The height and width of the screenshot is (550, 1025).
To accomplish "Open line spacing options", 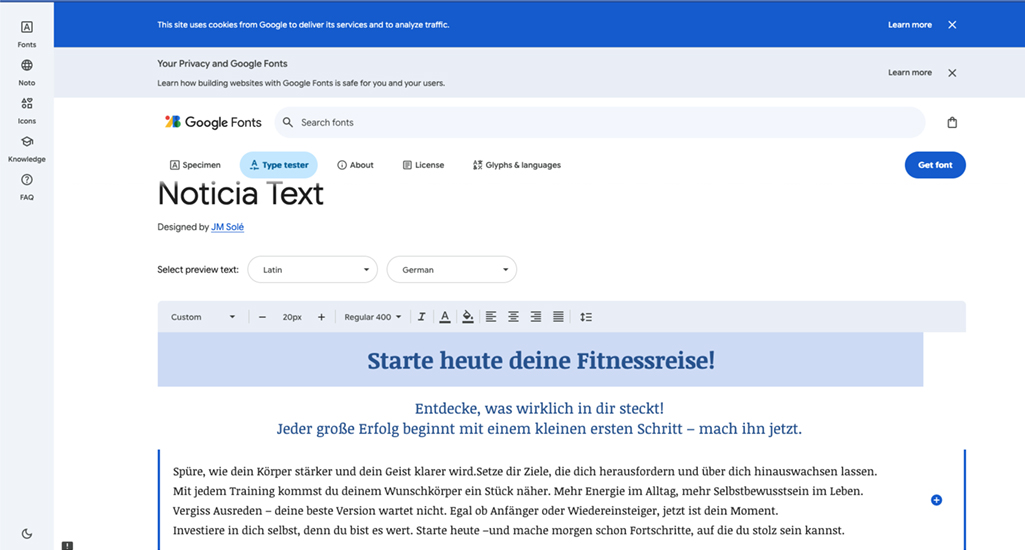I will [x=586, y=317].
